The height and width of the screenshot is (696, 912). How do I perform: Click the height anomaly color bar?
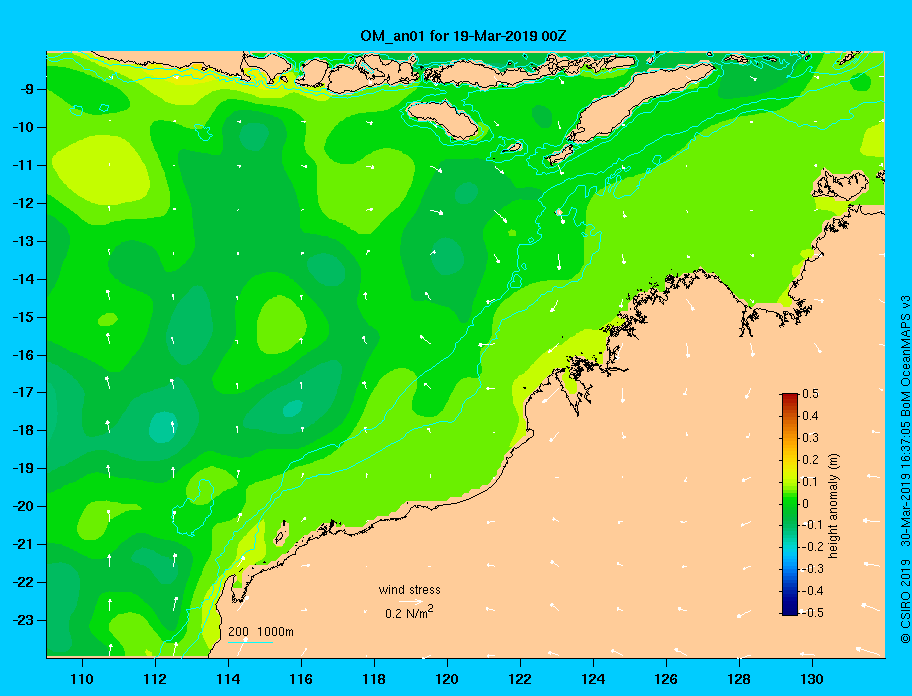point(790,504)
